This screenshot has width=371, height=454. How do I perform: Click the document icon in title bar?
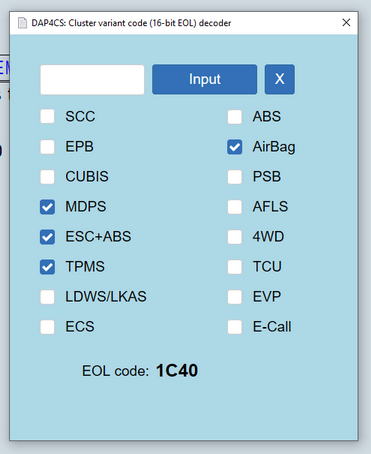(x=22, y=23)
